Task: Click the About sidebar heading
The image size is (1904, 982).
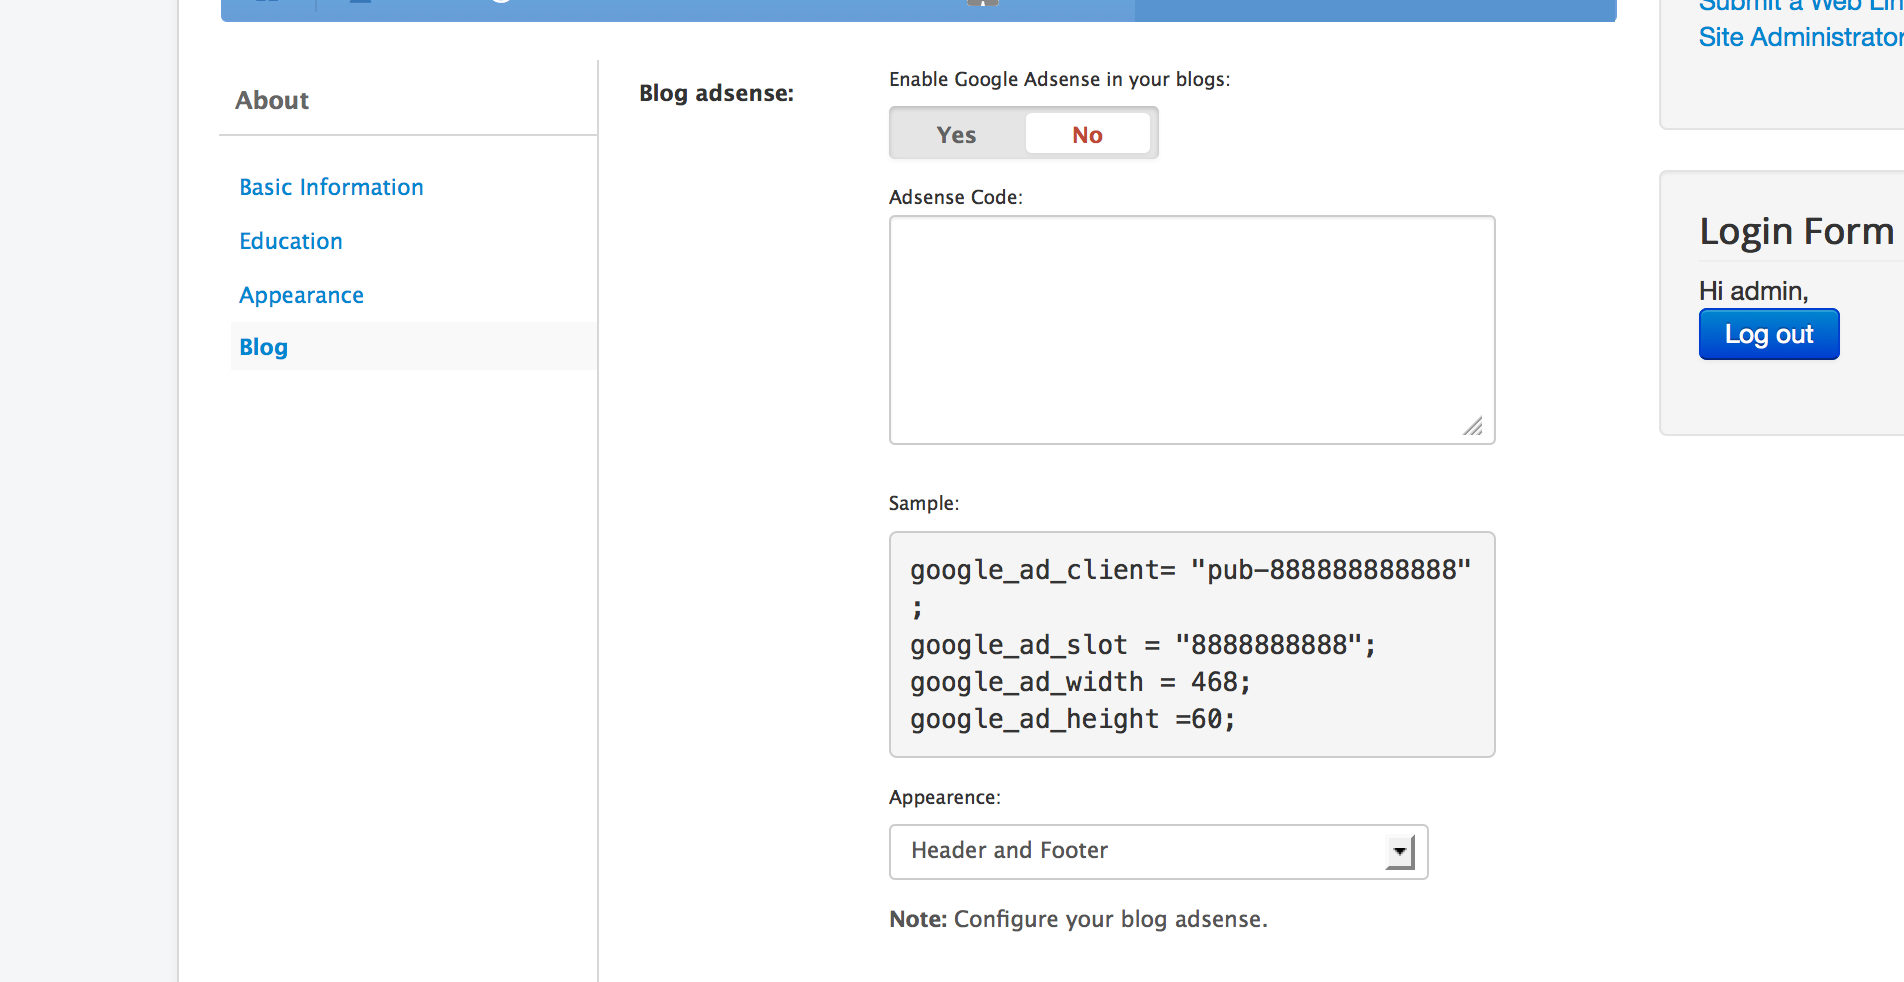Action: (272, 100)
